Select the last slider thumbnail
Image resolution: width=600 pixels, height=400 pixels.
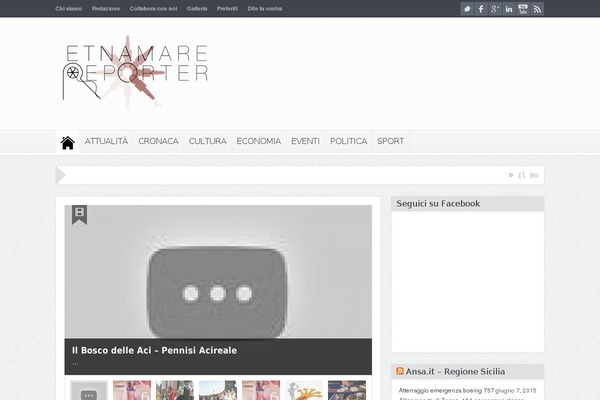click(x=347, y=390)
